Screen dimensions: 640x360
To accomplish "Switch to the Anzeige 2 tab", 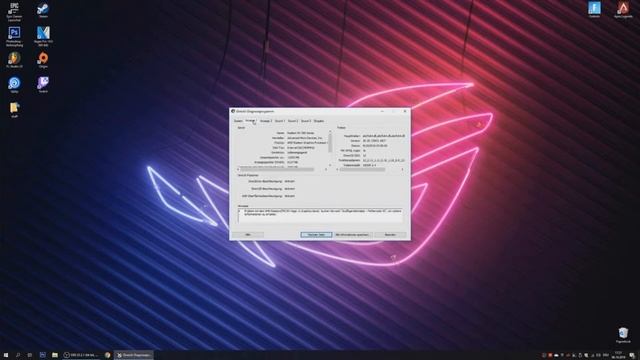I will click(x=266, y=121).
